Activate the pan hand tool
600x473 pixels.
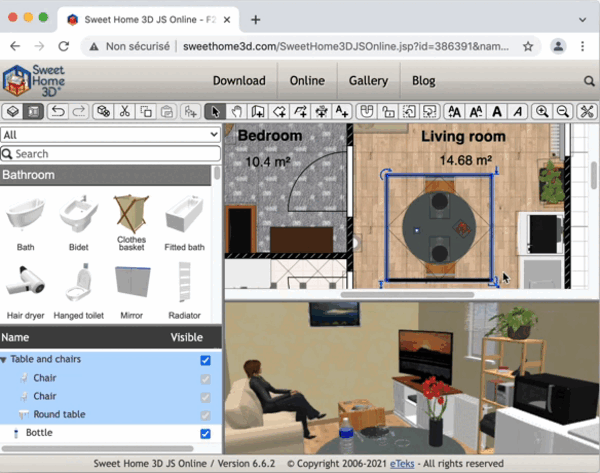236,112
